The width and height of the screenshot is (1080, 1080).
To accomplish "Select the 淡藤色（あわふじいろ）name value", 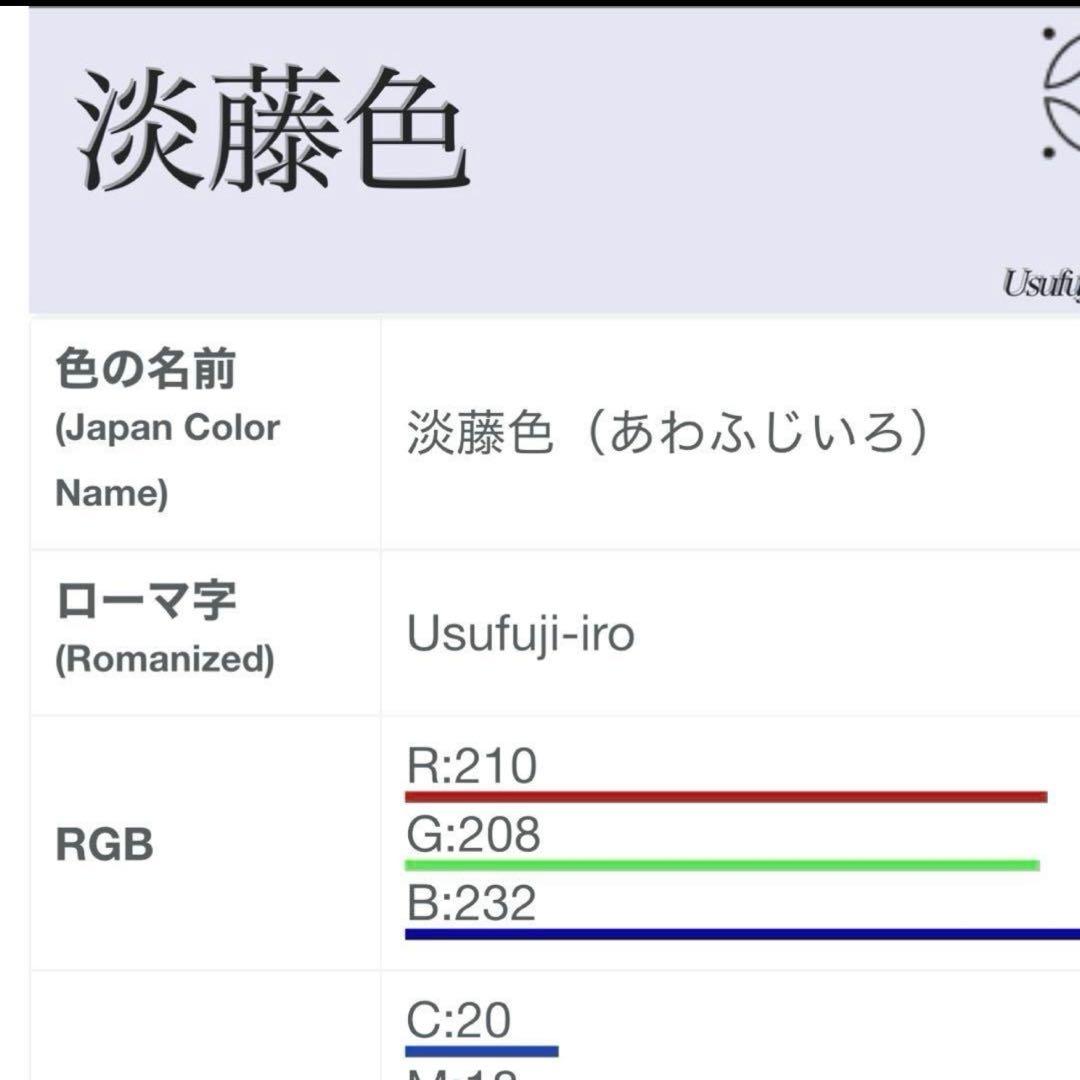I will coord(669,435).
